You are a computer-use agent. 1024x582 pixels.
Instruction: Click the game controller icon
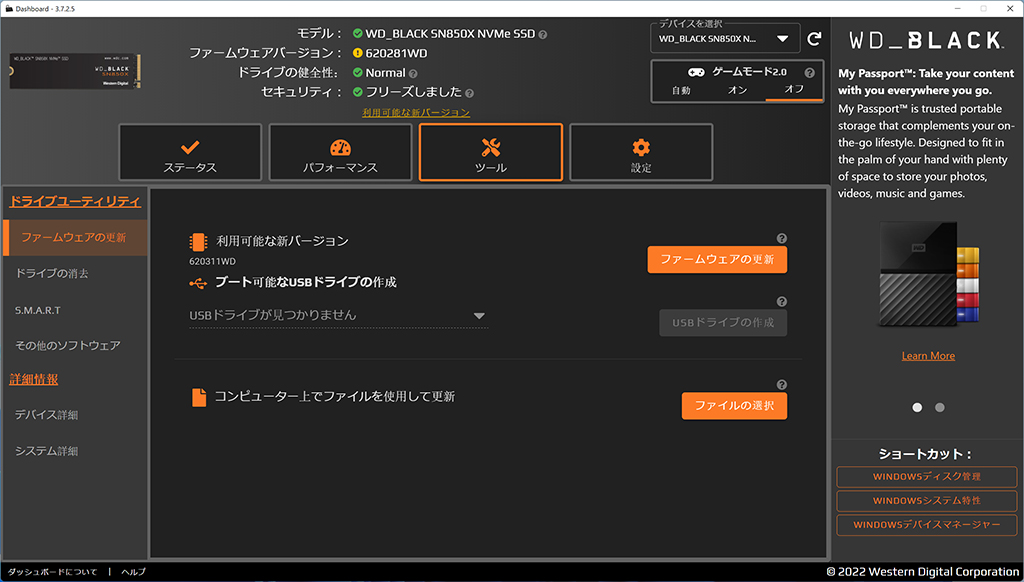696,72
